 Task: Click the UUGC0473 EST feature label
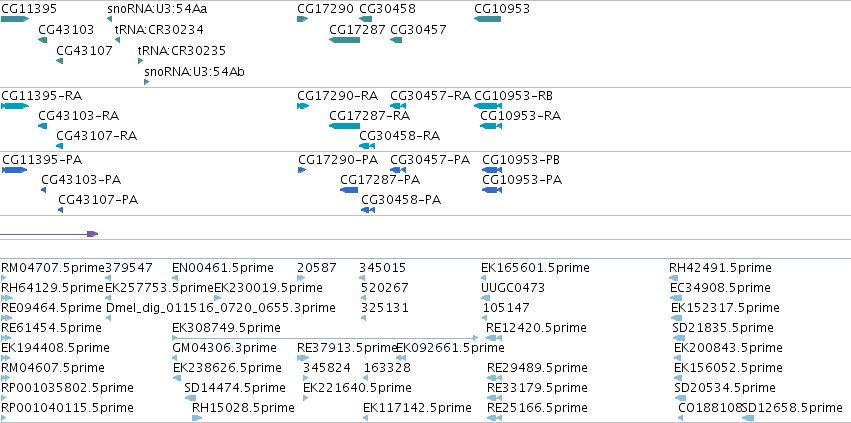(x=513, y=287)
